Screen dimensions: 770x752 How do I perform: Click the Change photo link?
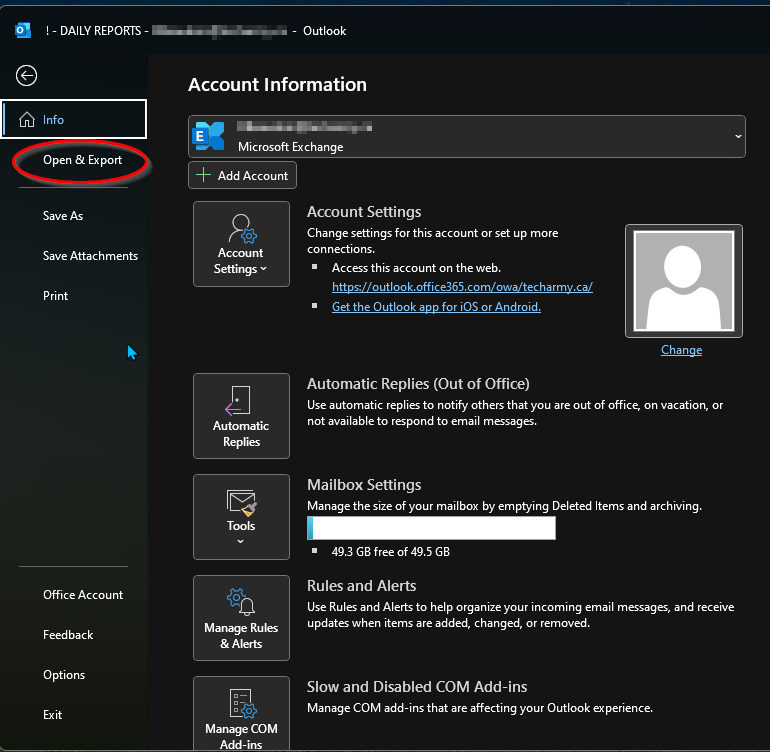681,350
